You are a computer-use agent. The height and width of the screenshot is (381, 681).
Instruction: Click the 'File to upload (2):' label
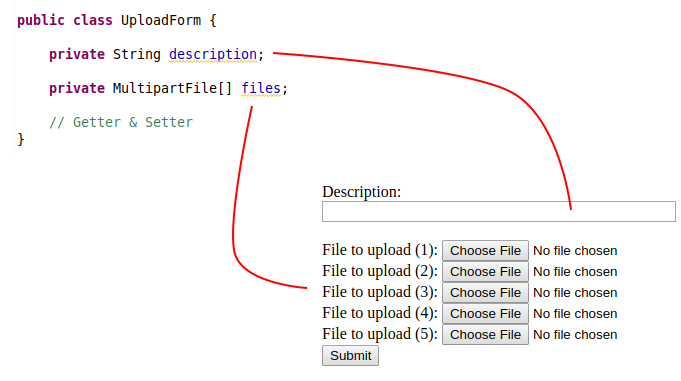pos(380,271)
